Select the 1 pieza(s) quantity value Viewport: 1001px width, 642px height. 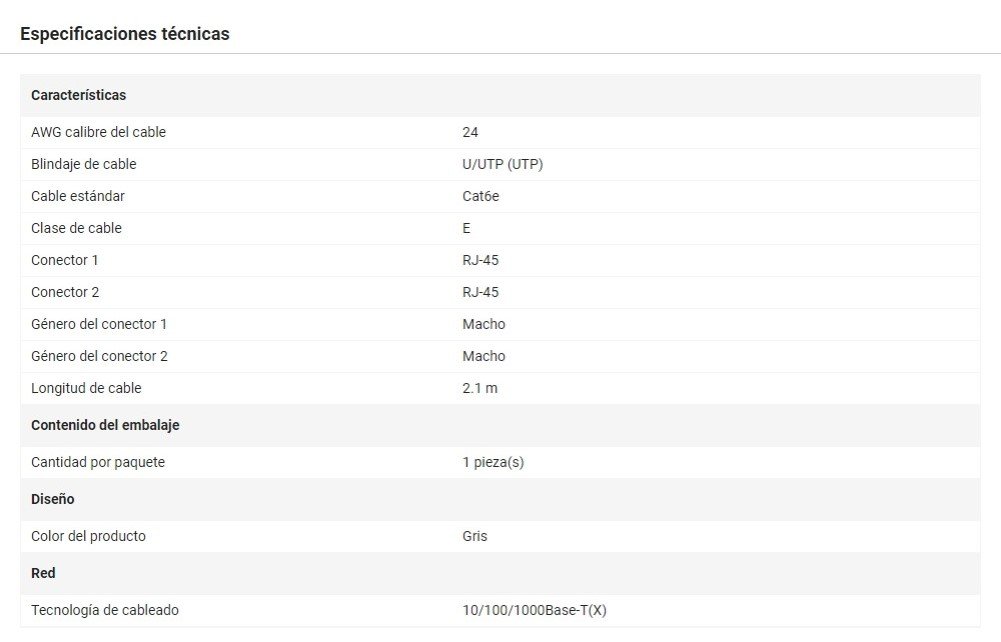pyautogui.click(x=493, y=462)
